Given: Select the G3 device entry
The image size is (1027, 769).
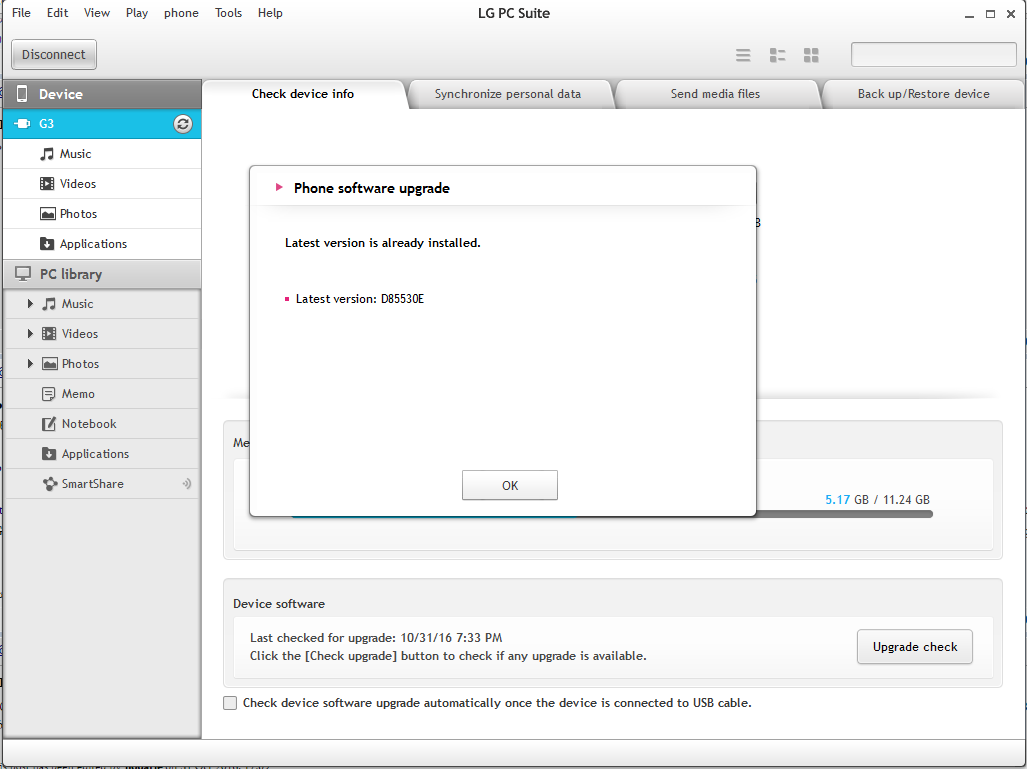Looking at the screenshot, I should coord(102,124).
